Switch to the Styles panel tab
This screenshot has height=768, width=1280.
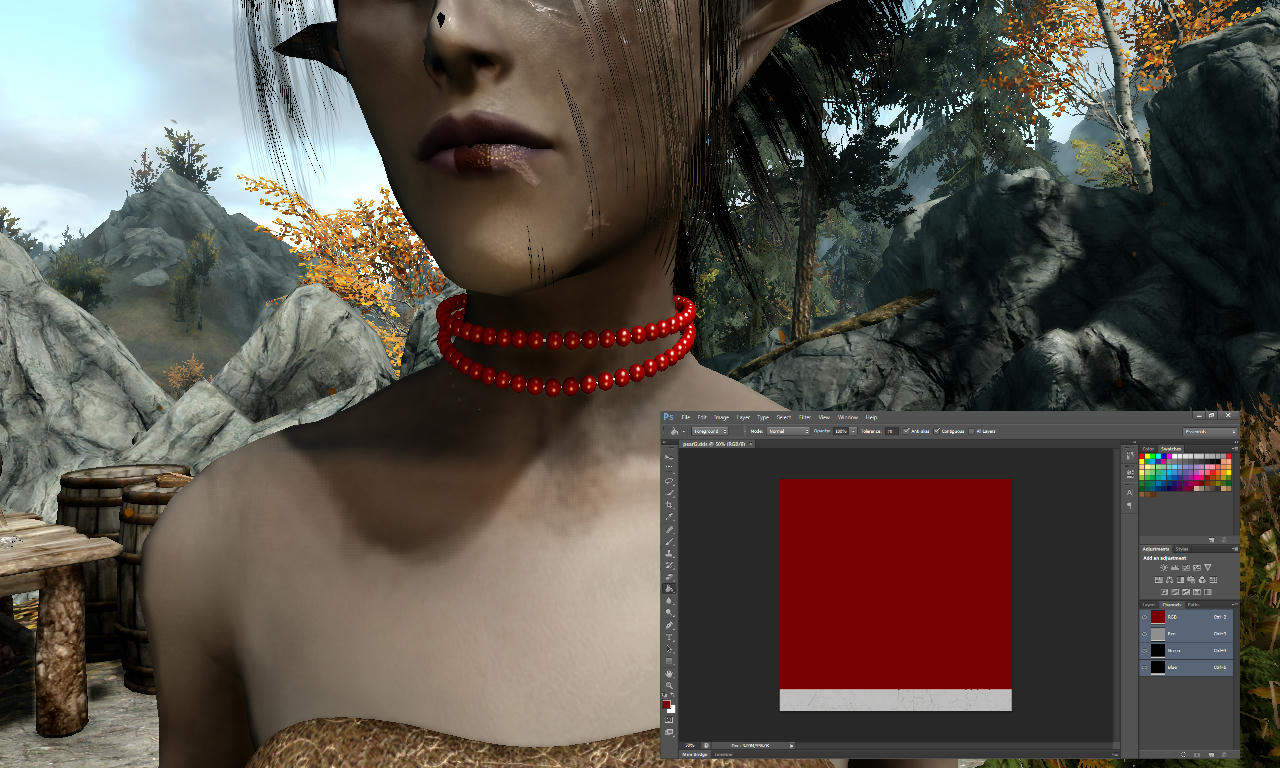tap(1182, 549)
